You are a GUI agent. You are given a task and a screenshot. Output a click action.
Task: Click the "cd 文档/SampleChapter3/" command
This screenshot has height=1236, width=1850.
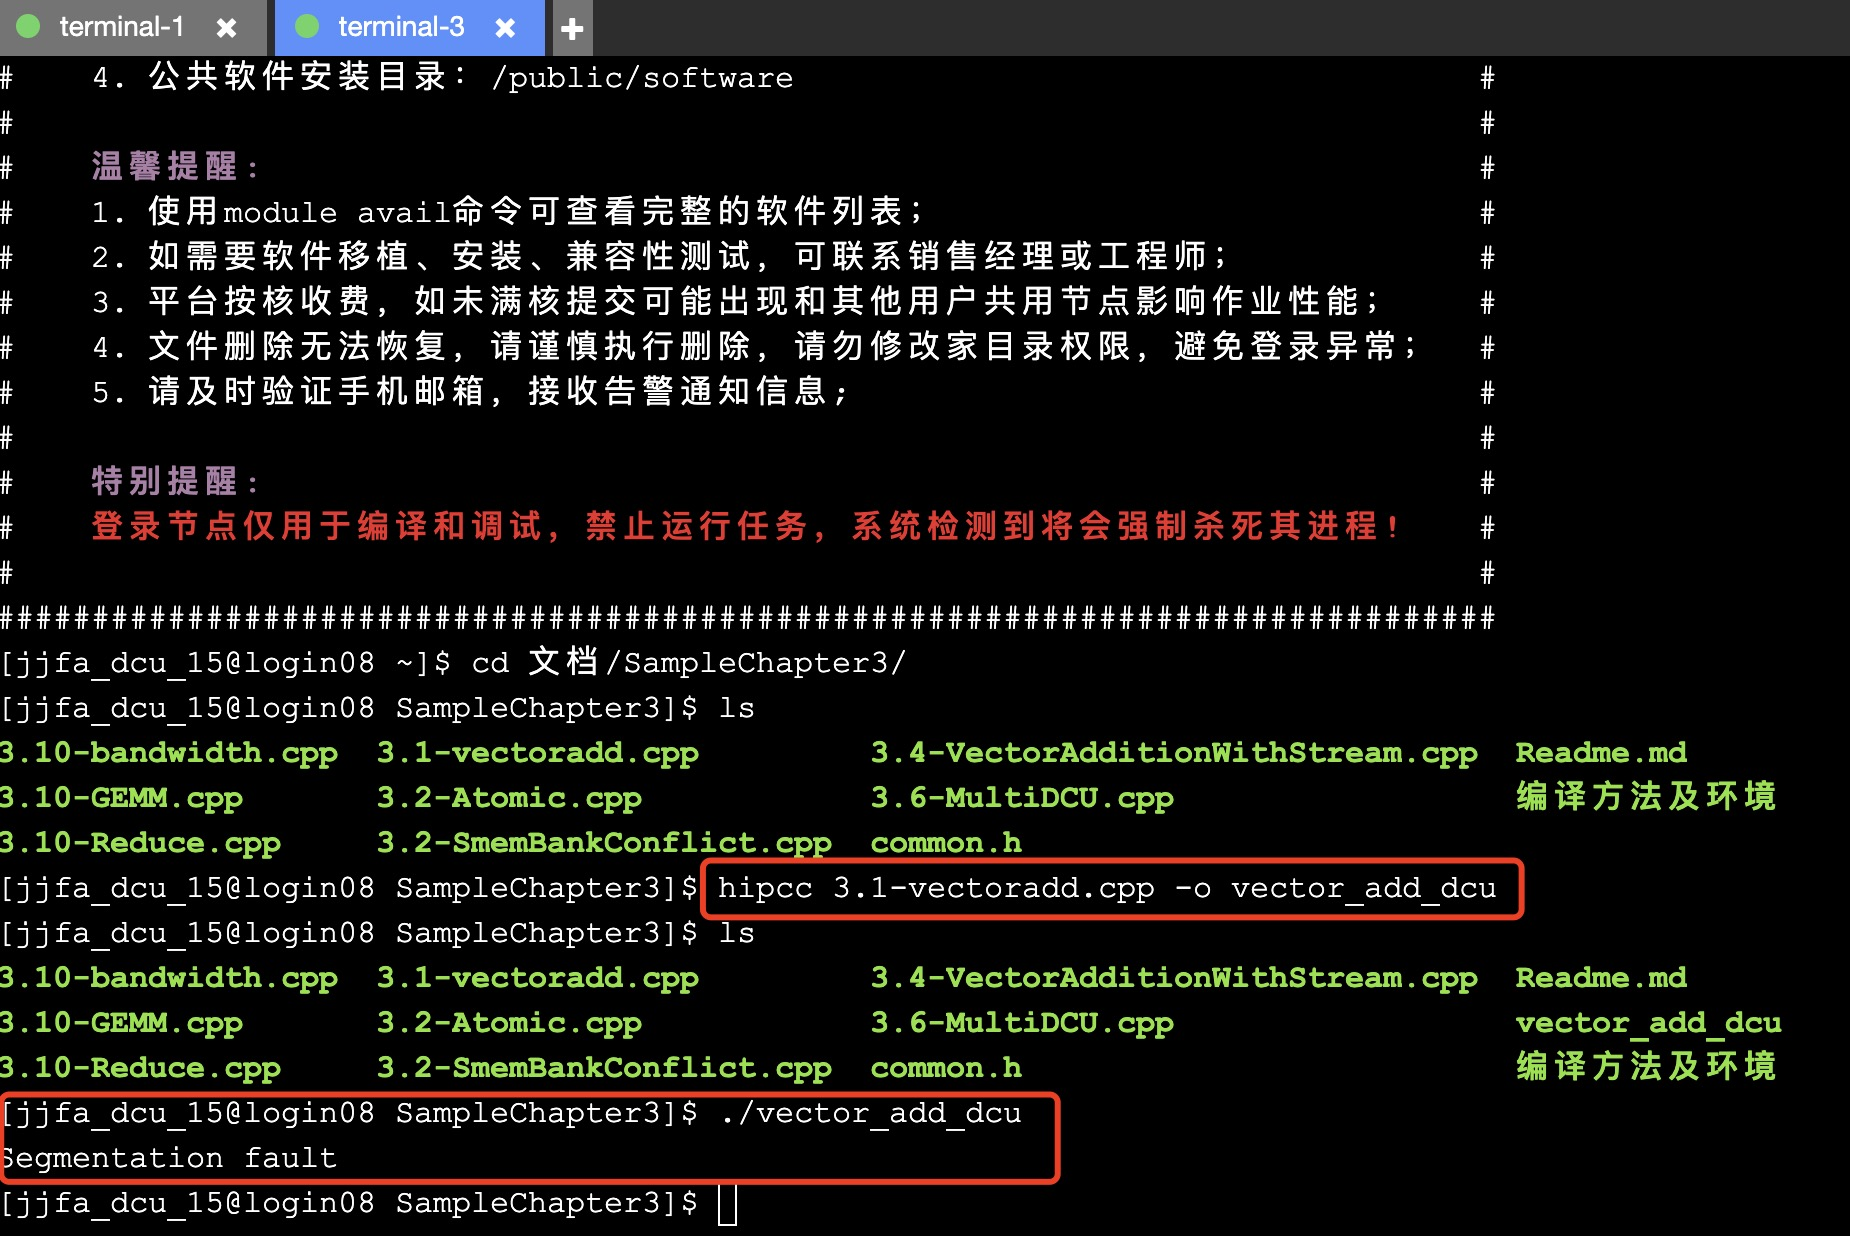coord(689,663)
